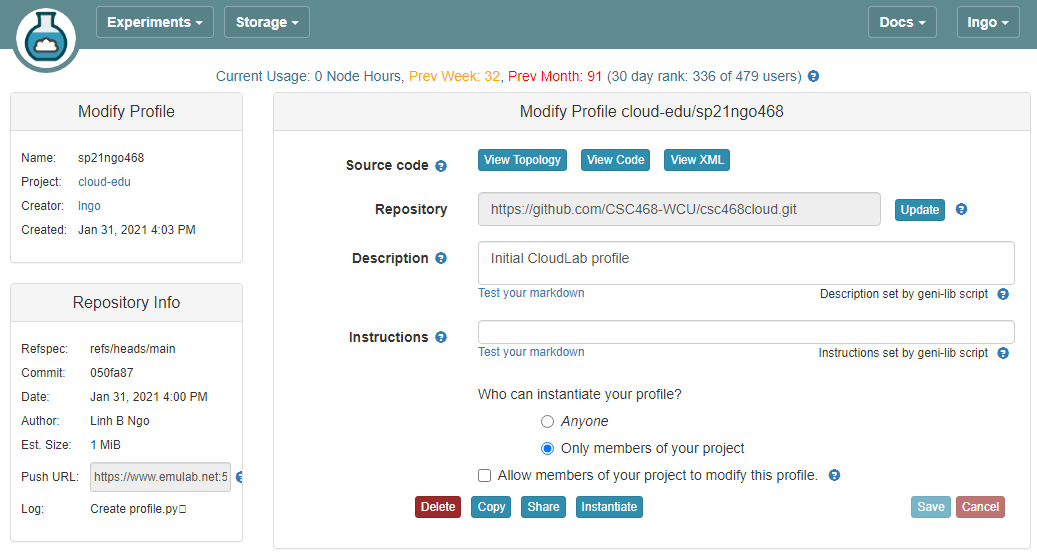Select Only members of your project
This screenshot has height=558, width=1037.
547,449
